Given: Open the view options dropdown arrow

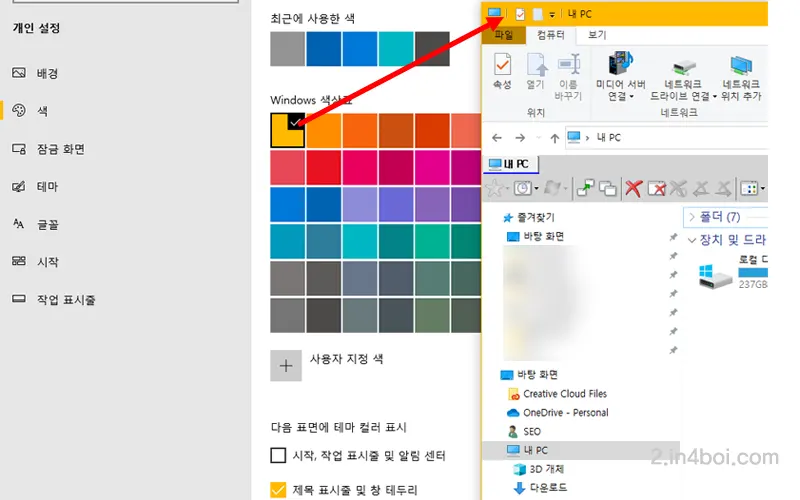Looking at the screenshot, I should tap(763, 189).
